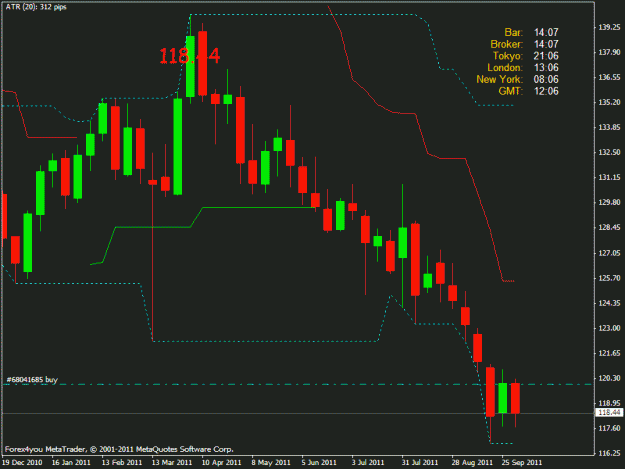Select the tall red candle overlapping the 118.44 label

pos(202,63)
